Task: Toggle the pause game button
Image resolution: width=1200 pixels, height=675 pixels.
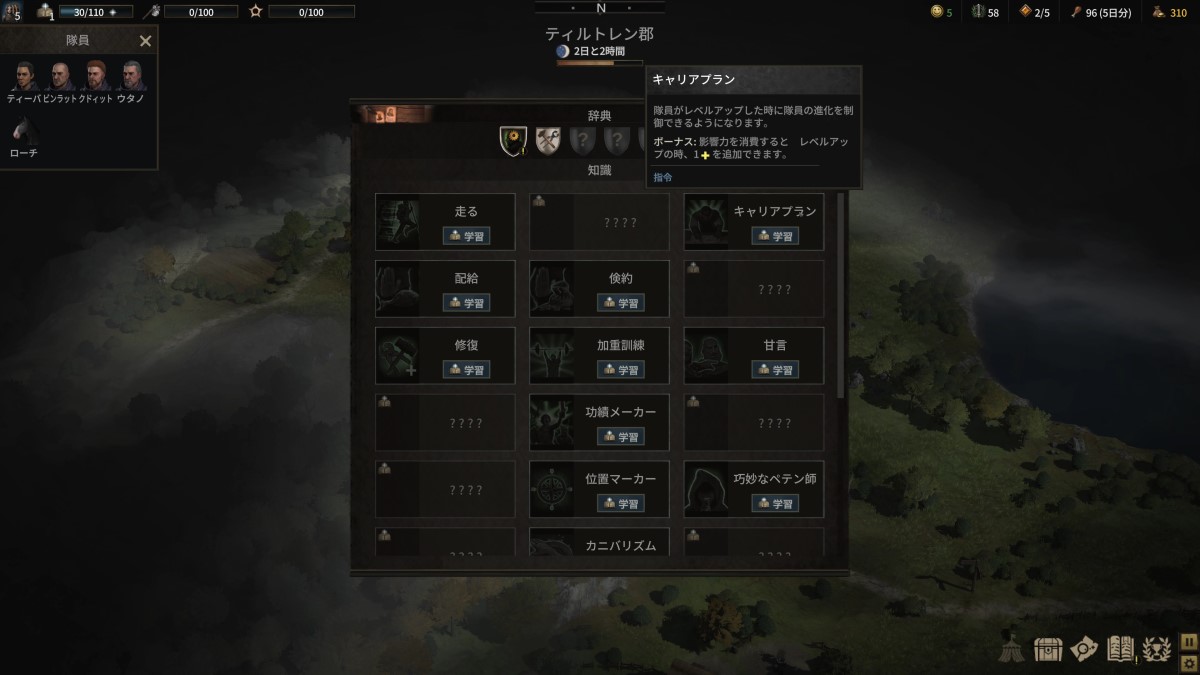Action: click(x=1189, y=641)
